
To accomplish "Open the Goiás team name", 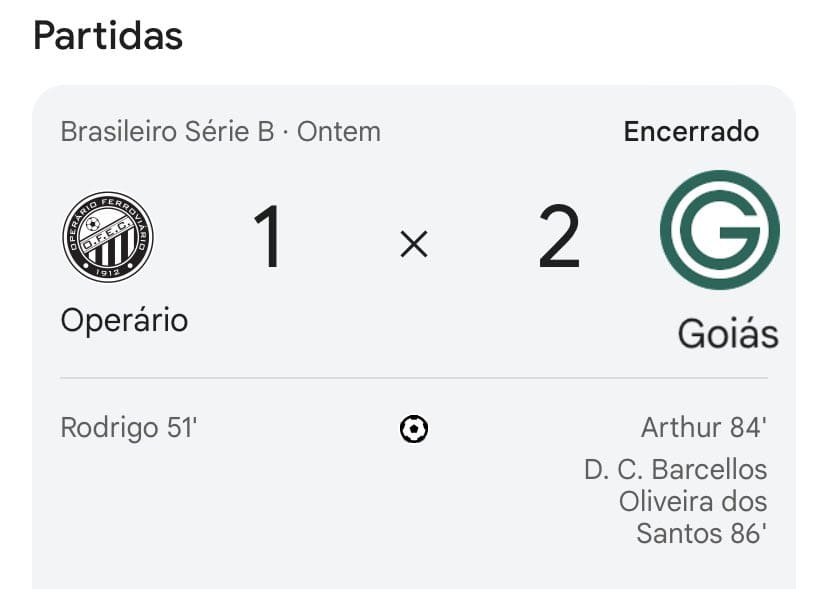I will point(727,333).
